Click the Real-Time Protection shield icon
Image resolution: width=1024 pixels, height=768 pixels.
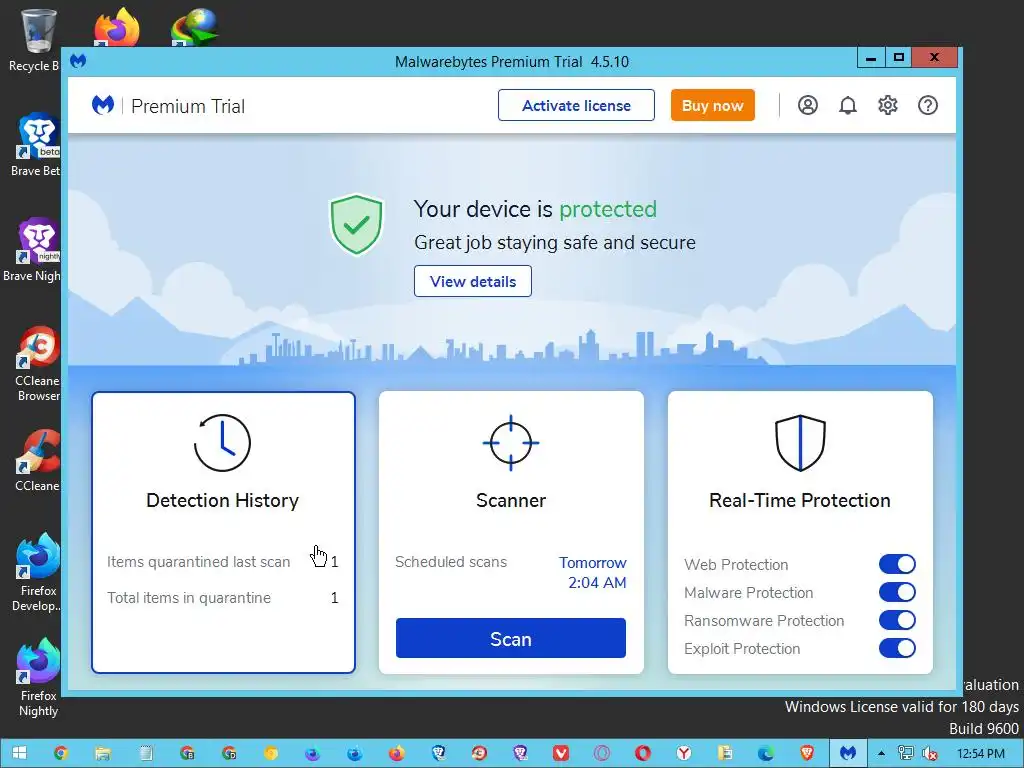click(800, 443)
